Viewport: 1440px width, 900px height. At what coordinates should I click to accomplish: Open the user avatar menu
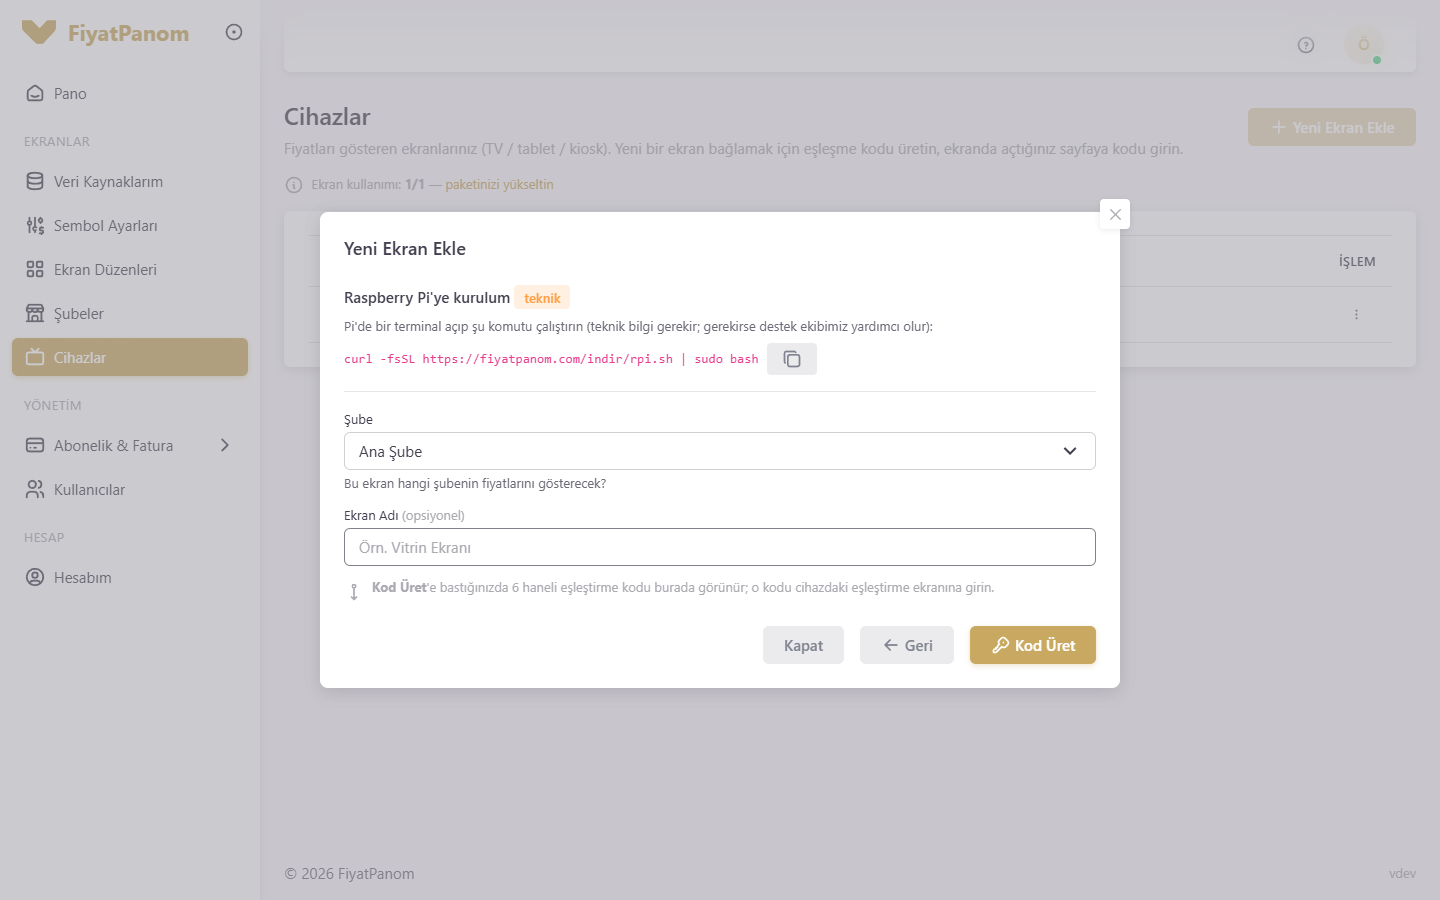click(x=1364, y=45)
